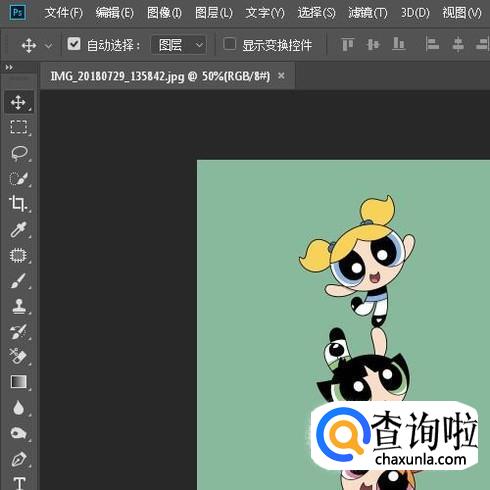490x490 pixels.
Task: Open the 编辑(E) menu
Action: (115, 13)
